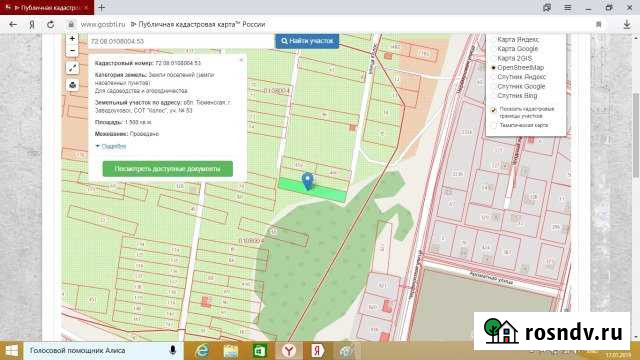The width and height of the screenshot is (640, 360).
Task: Zoom out the map with minus button
Action: (72, 51)
